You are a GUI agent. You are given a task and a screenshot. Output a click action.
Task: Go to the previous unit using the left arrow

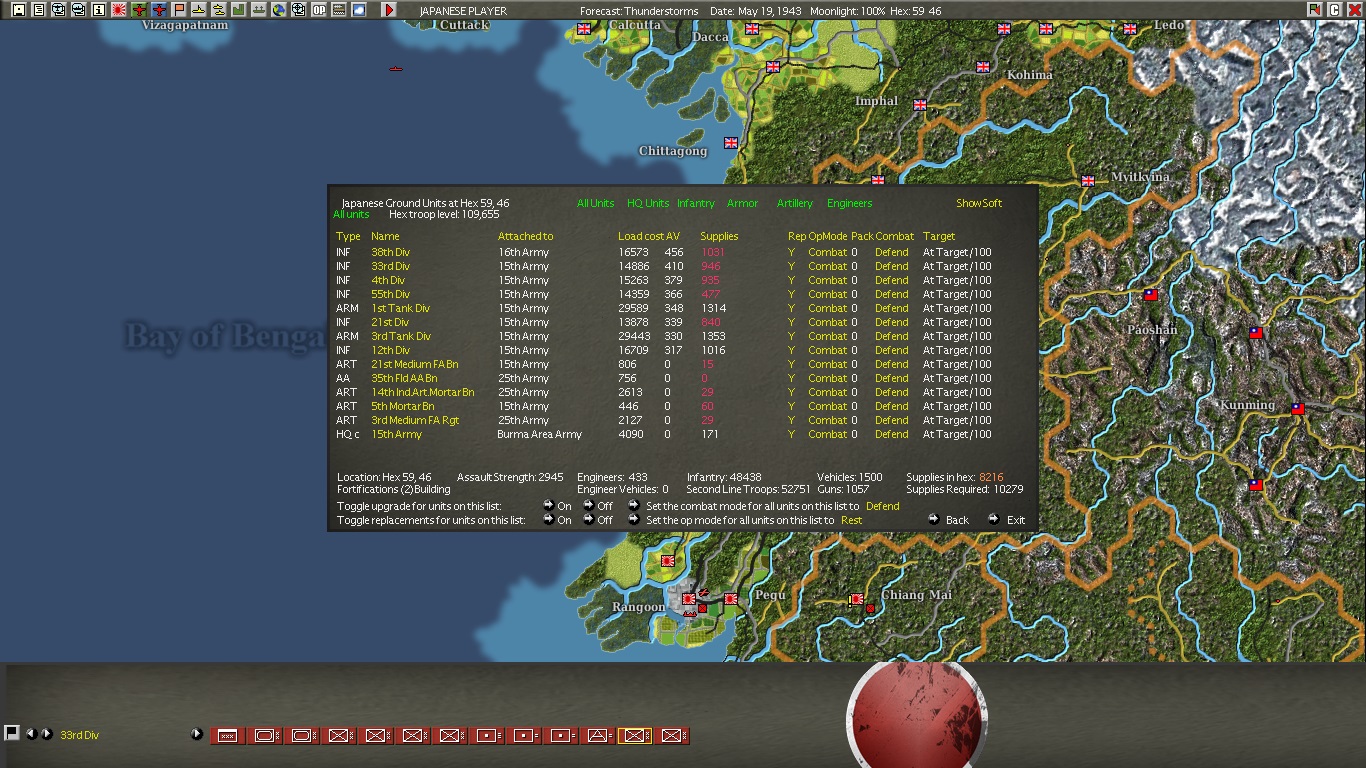click(x=31, y=734)
